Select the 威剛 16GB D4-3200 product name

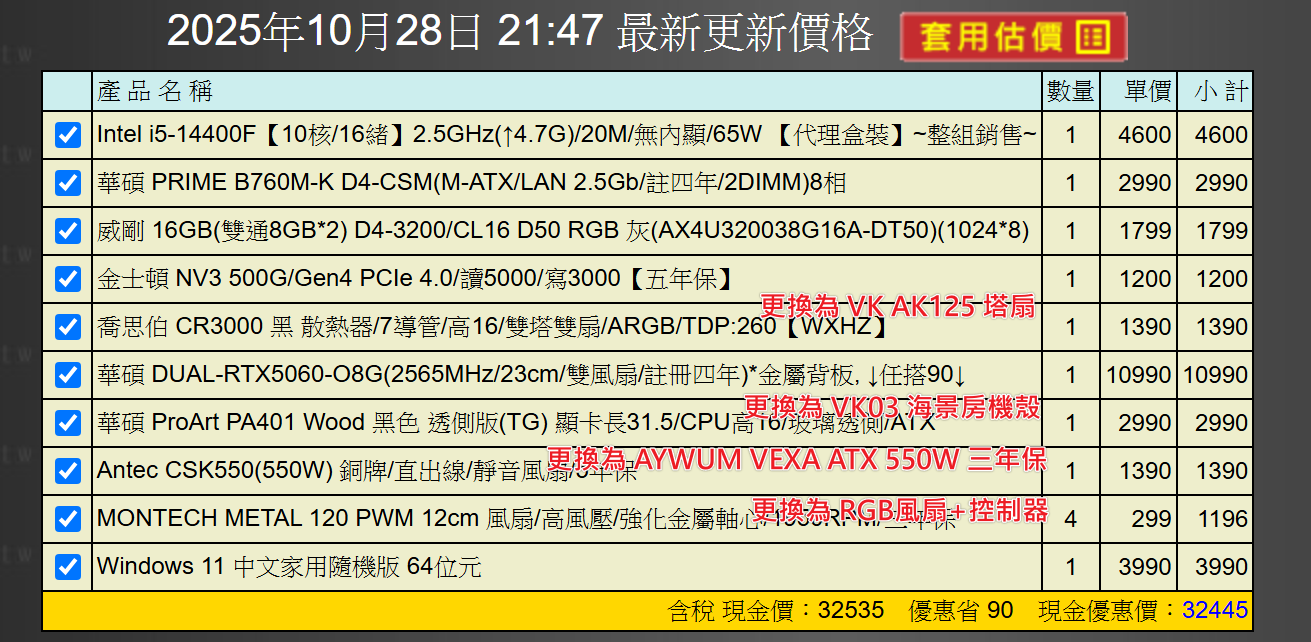pos(563,230)
